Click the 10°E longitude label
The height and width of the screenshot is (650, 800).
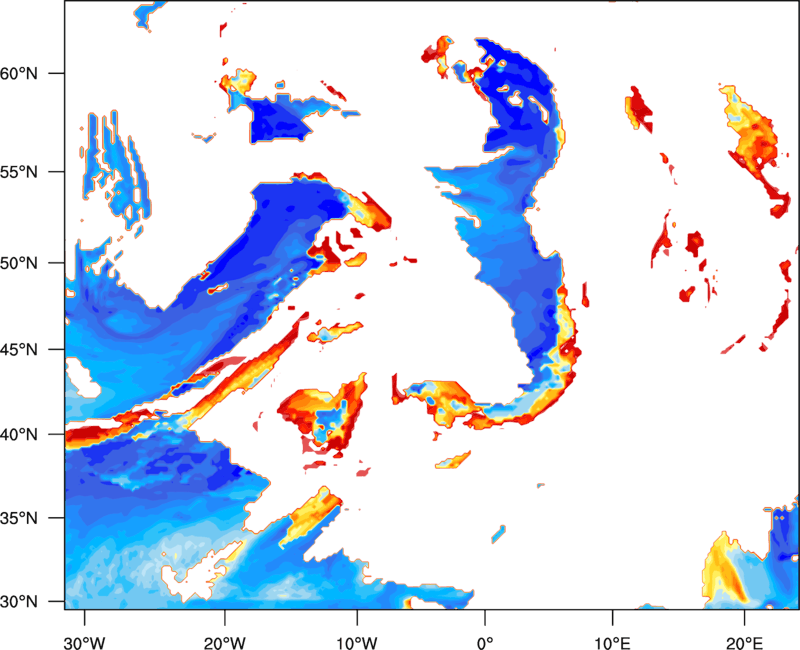[x=612, y=643]
